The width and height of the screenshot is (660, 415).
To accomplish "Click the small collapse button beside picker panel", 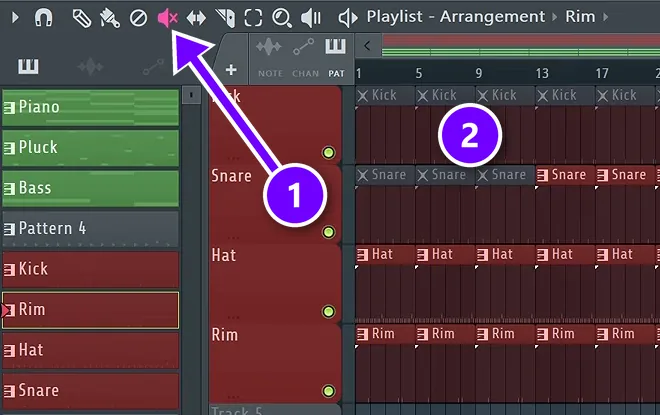I will [191, 96].
